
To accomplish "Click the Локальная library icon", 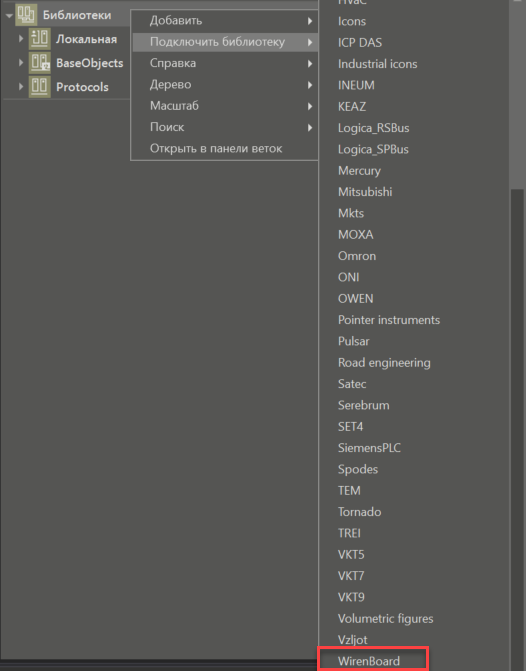I will tap(40, 39).
